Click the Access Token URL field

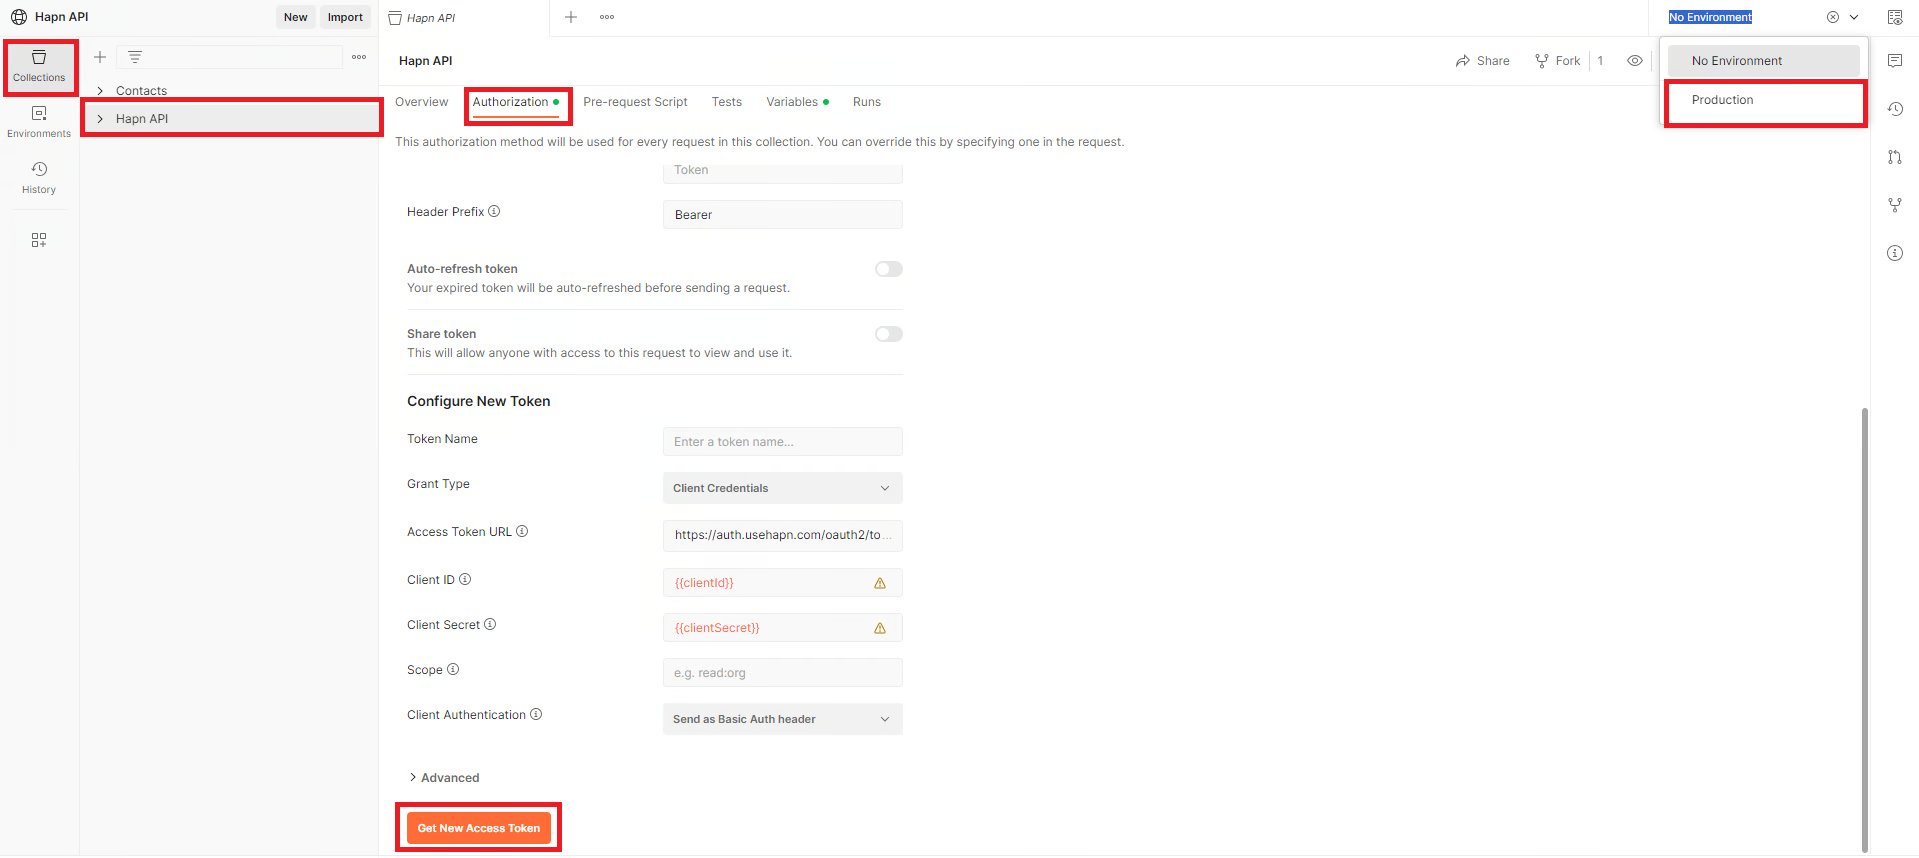(x=782, y=535)
